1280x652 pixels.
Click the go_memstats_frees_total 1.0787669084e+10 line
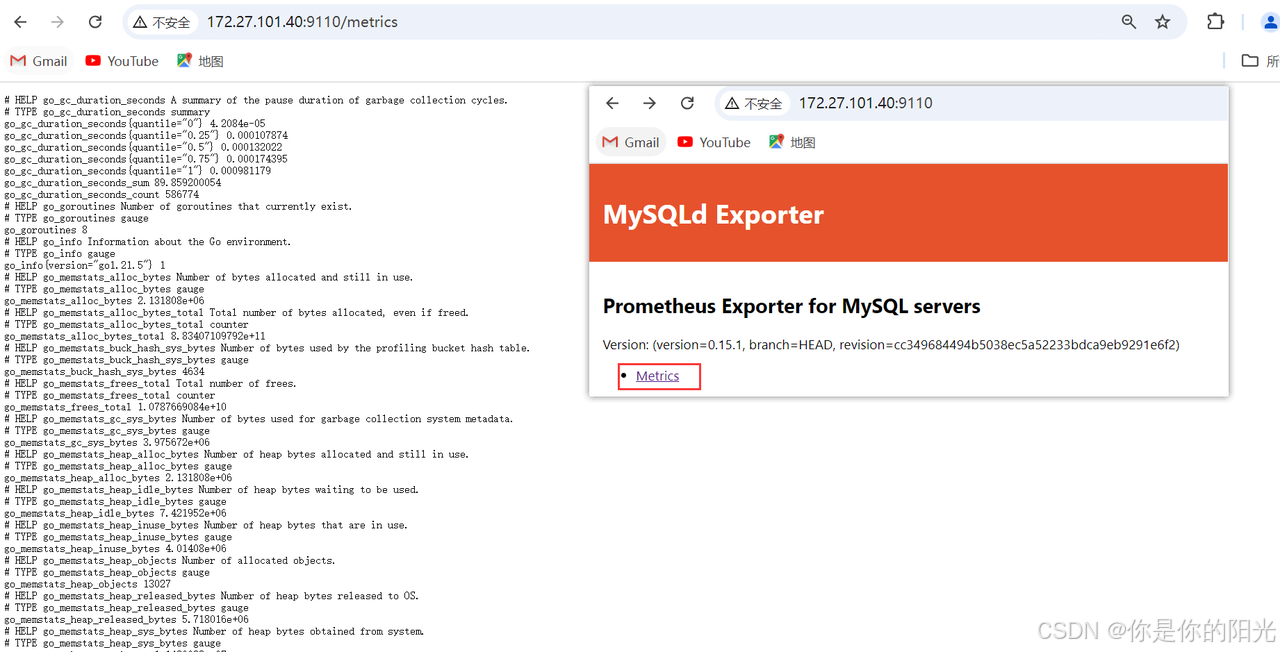(x=117, y=407)
